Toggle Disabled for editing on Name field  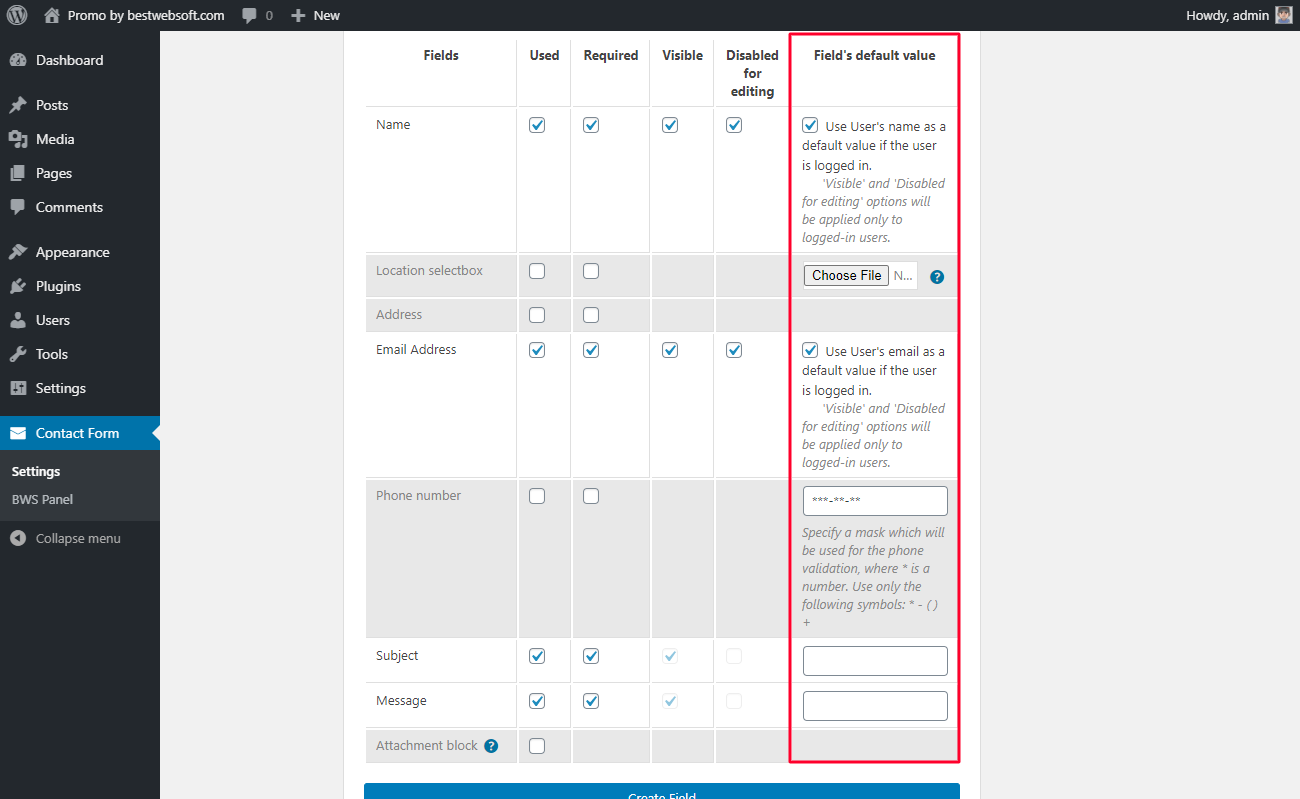734,125
